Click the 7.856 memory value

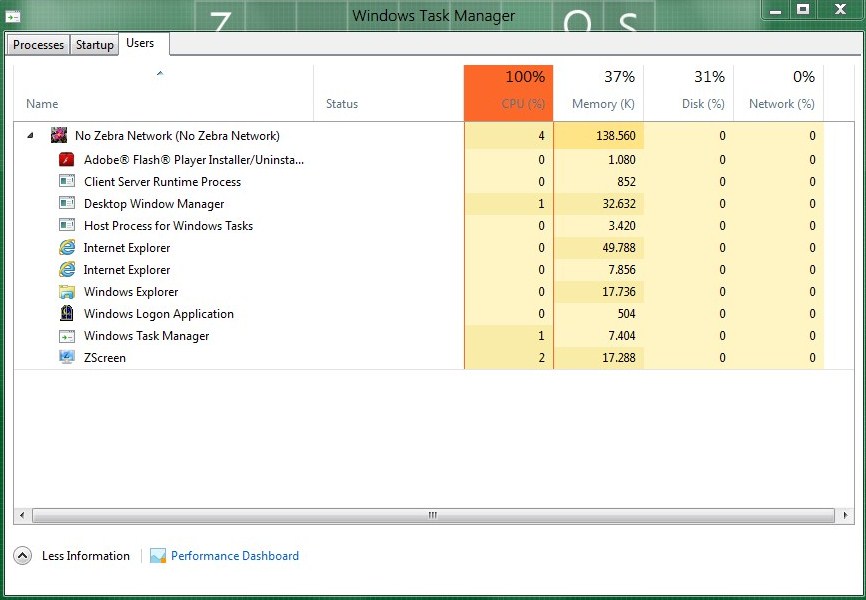pos(621,270)
